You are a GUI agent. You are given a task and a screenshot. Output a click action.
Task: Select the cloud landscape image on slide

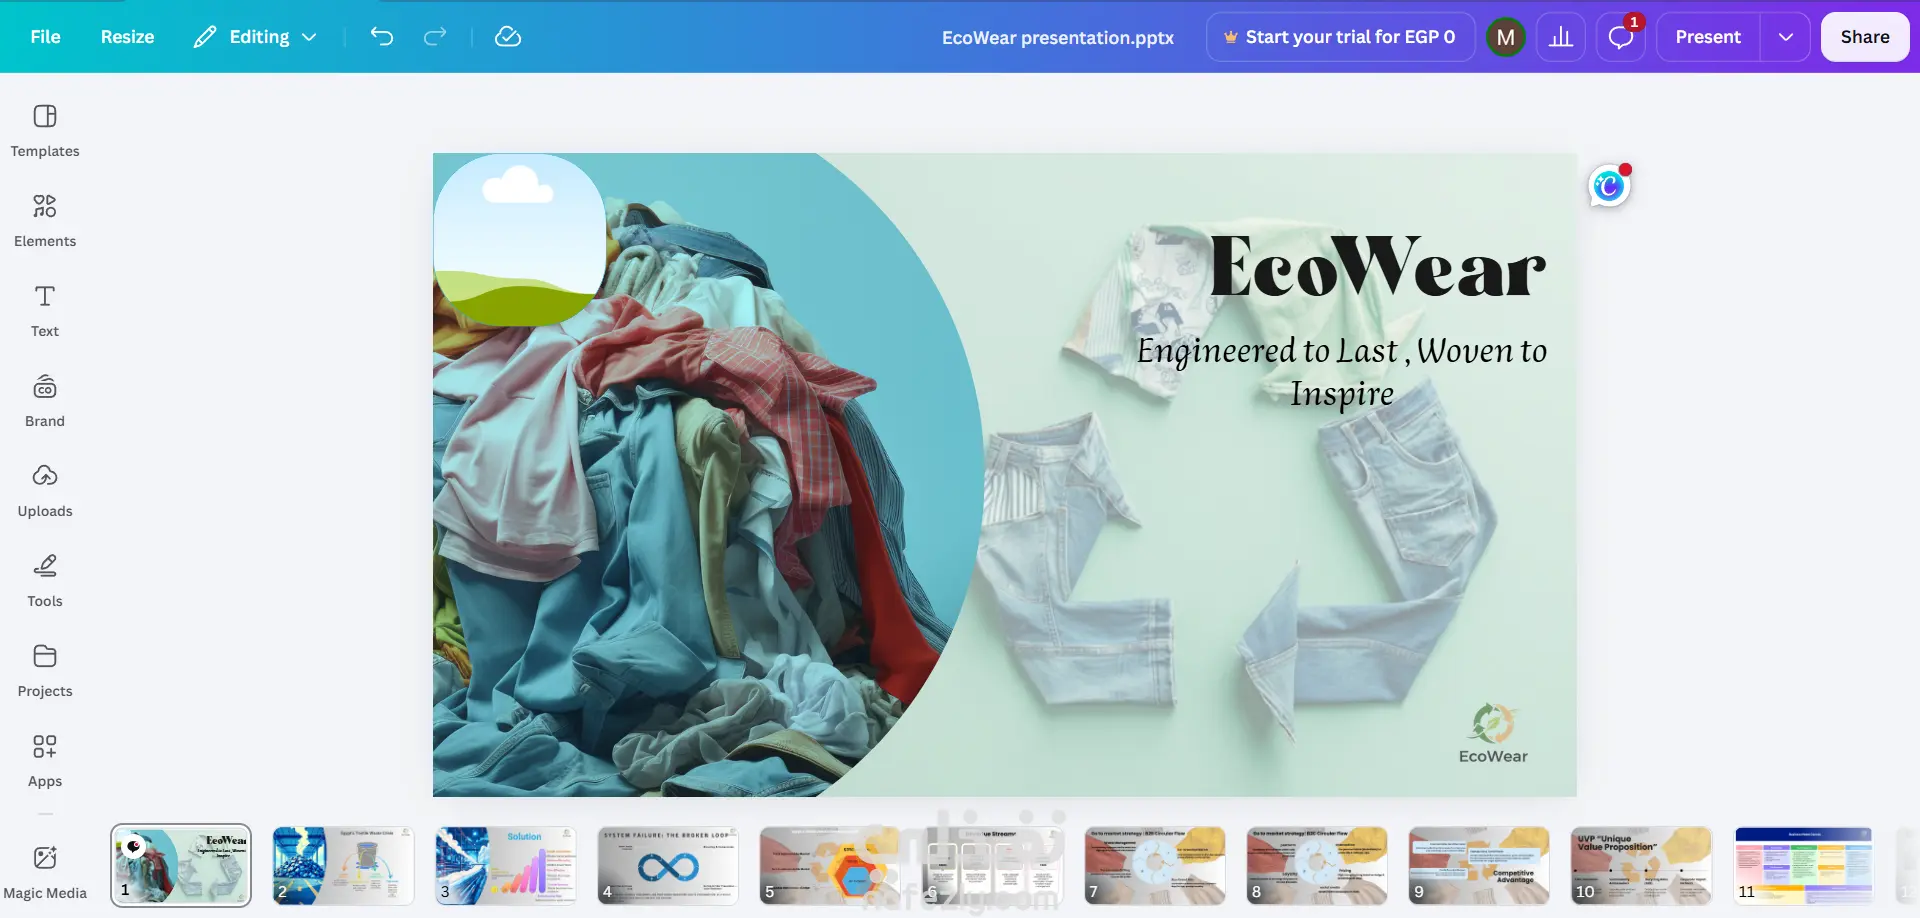(519, 240)
